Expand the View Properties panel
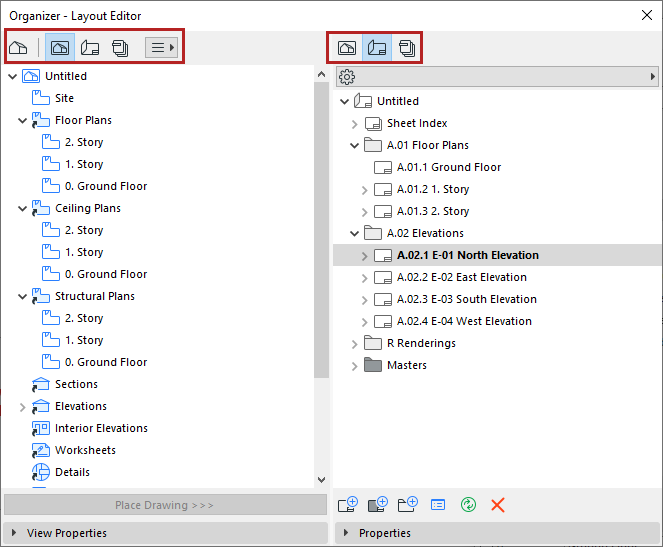This screenshot has width=663, height=547. pyautogui.click(x=14, y=533)
